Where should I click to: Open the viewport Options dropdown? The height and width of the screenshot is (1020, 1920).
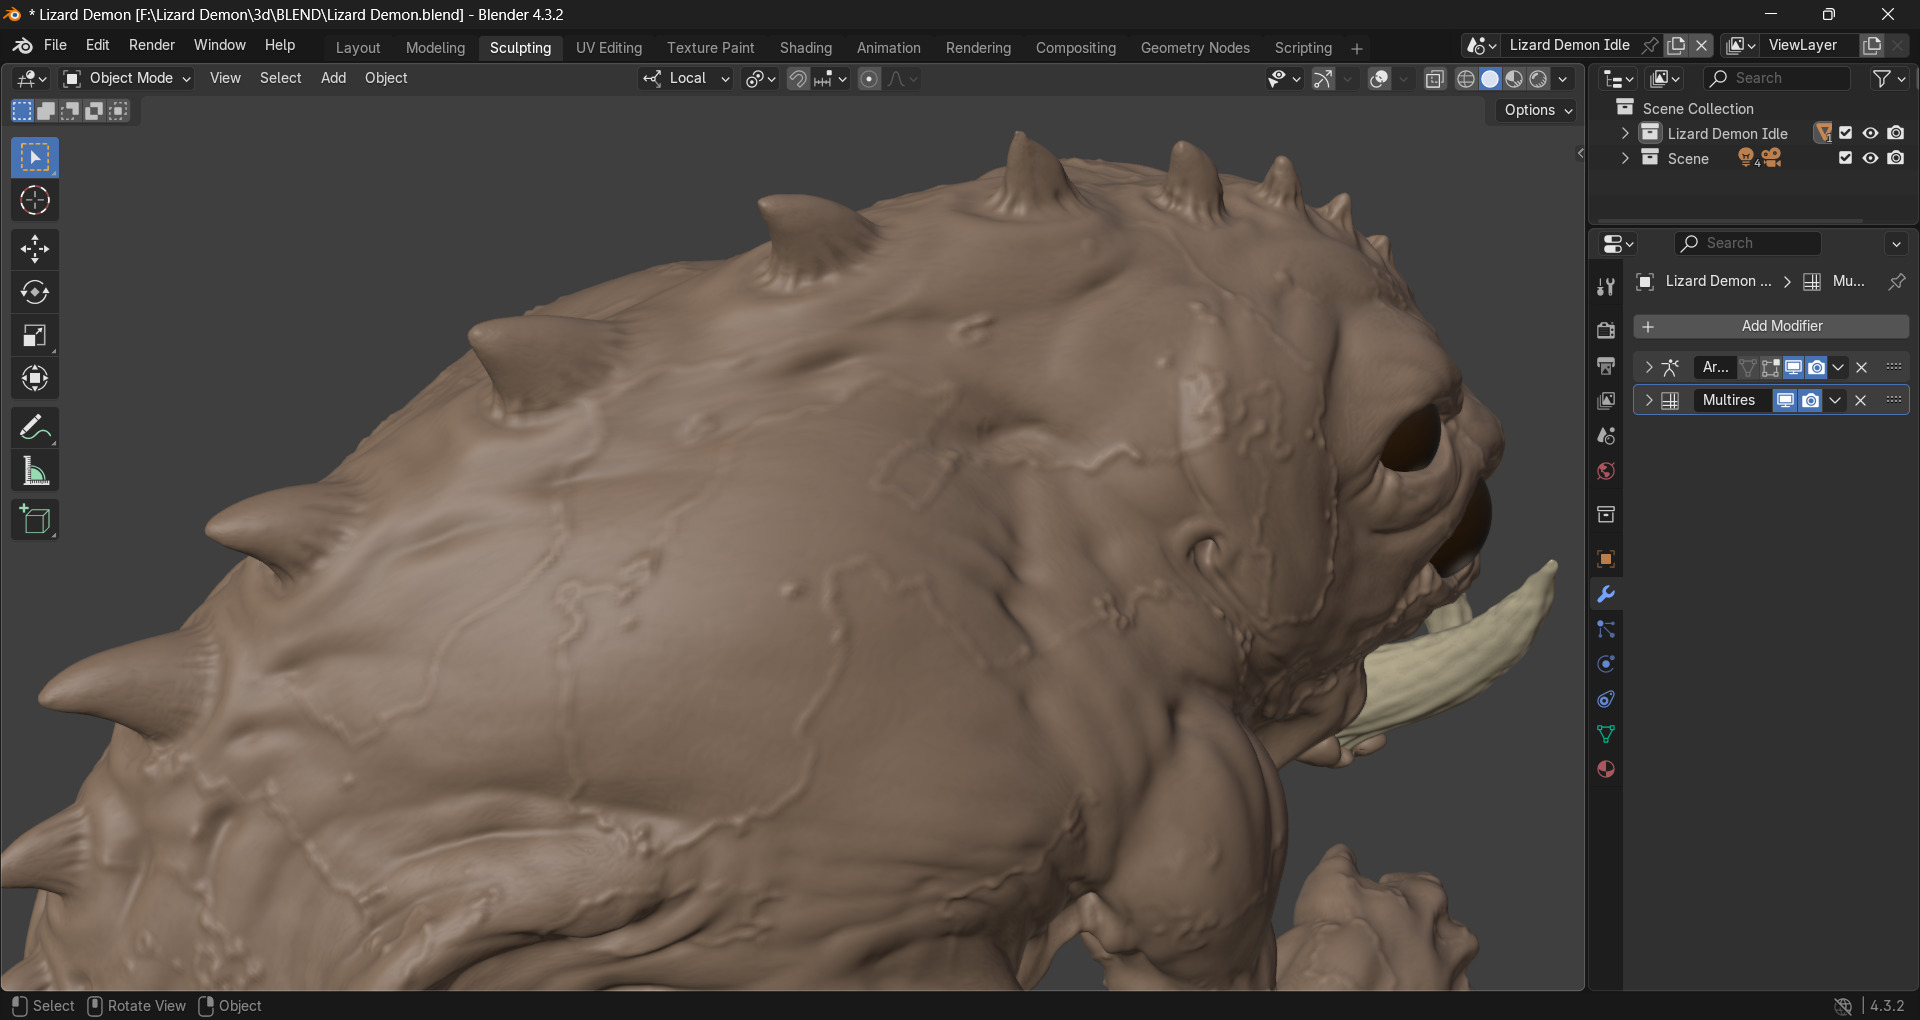[1538, 110]
